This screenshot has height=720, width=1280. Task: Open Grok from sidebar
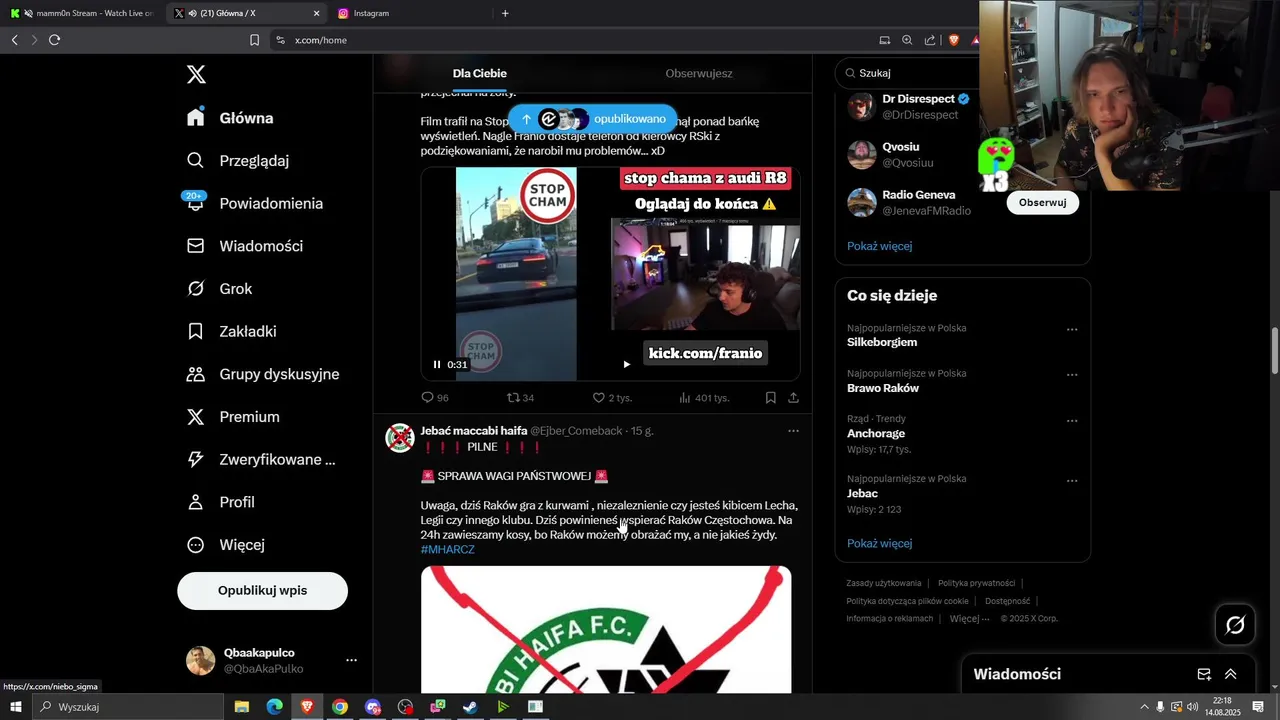(220, 289)
